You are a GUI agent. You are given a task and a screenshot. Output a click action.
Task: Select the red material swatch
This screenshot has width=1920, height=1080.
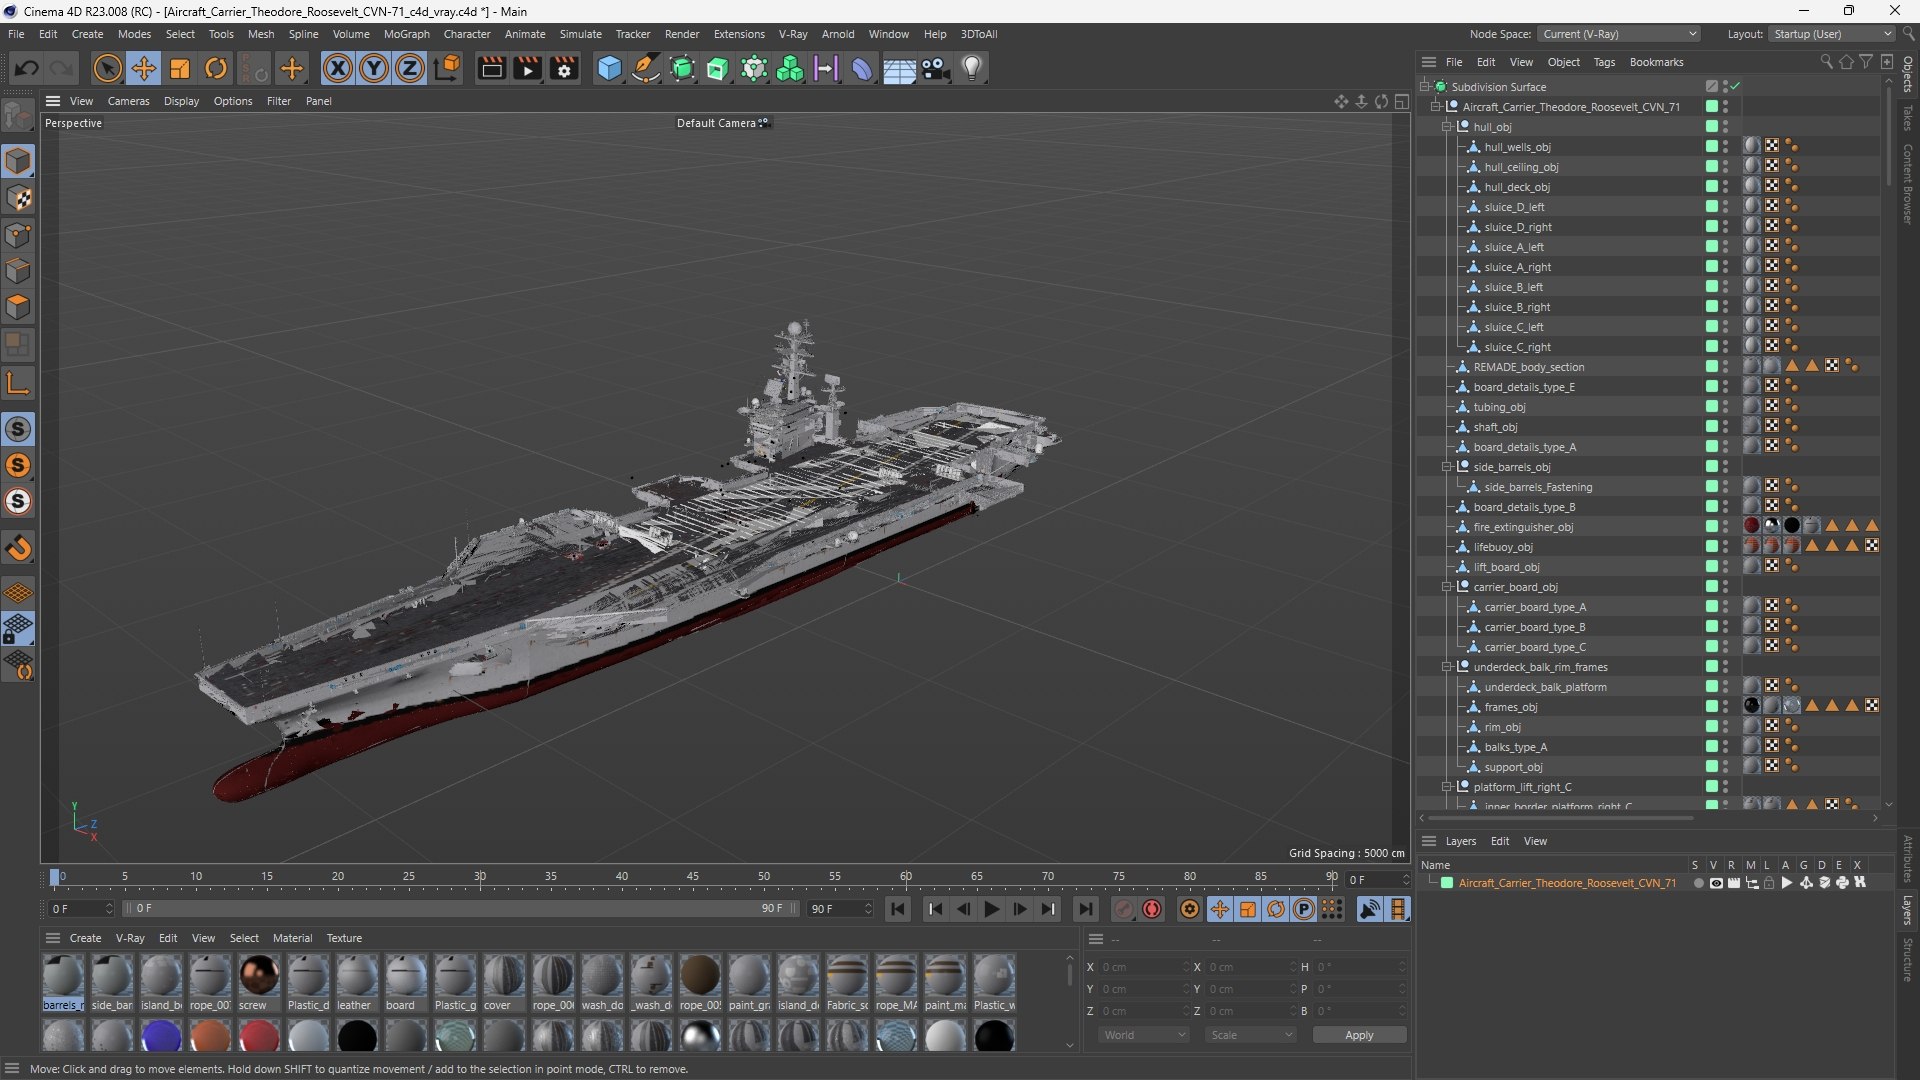[x=259, y=1036]
